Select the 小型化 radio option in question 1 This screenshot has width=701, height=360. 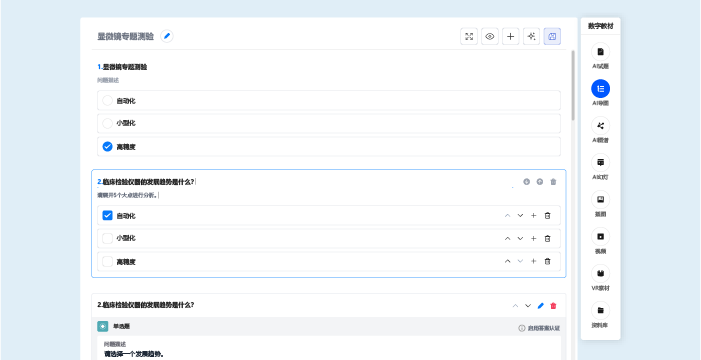pos(107,123)
